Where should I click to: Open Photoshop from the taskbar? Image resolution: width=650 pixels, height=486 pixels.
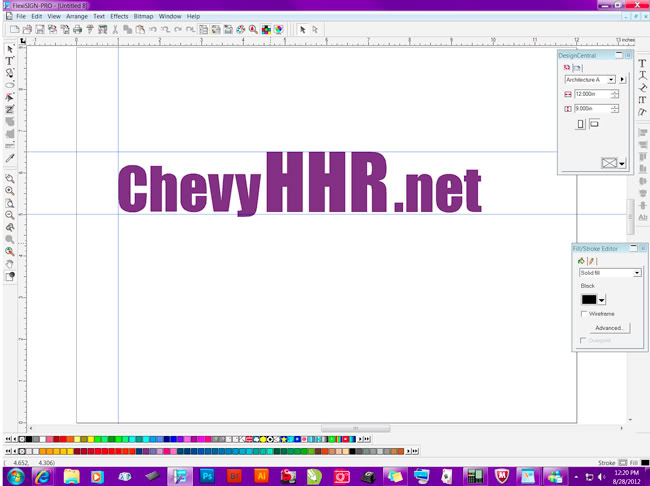207,476
